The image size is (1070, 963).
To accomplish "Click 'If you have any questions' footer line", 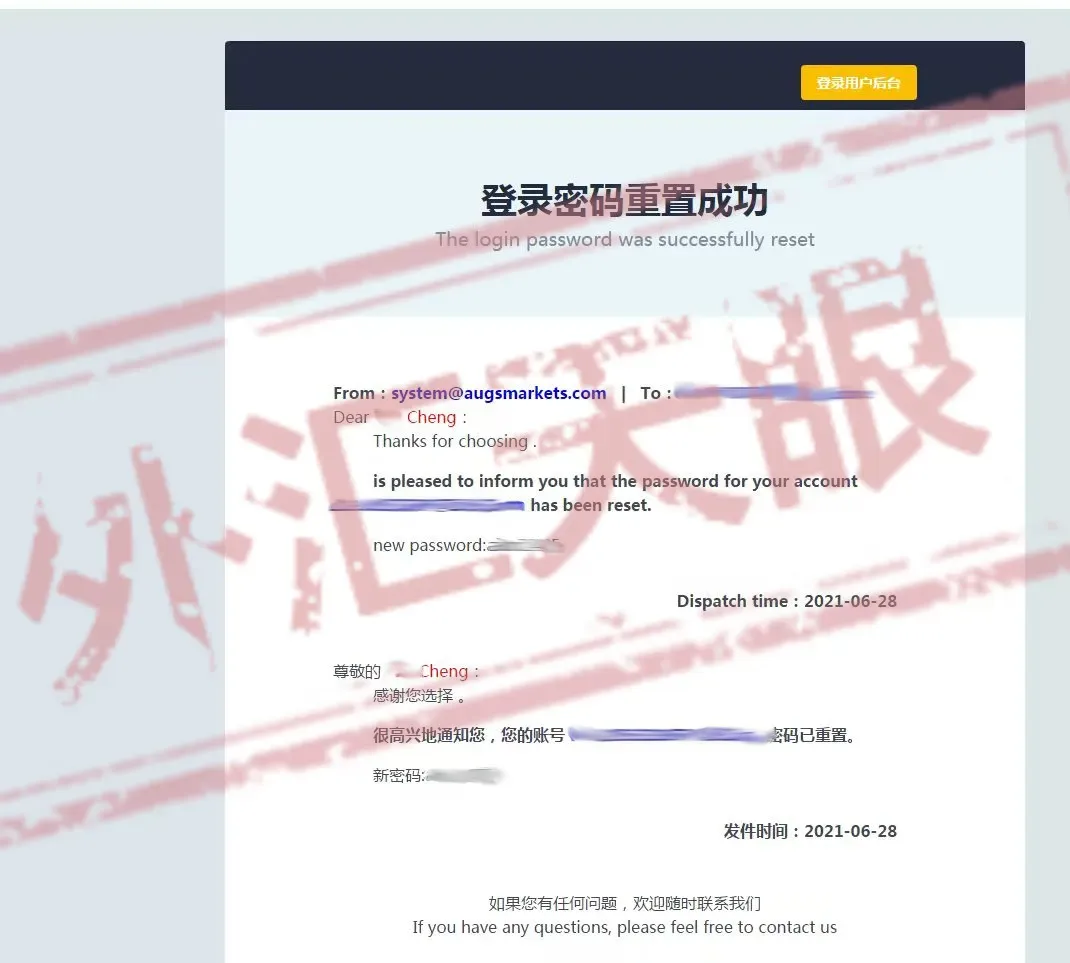I will 624,928.
